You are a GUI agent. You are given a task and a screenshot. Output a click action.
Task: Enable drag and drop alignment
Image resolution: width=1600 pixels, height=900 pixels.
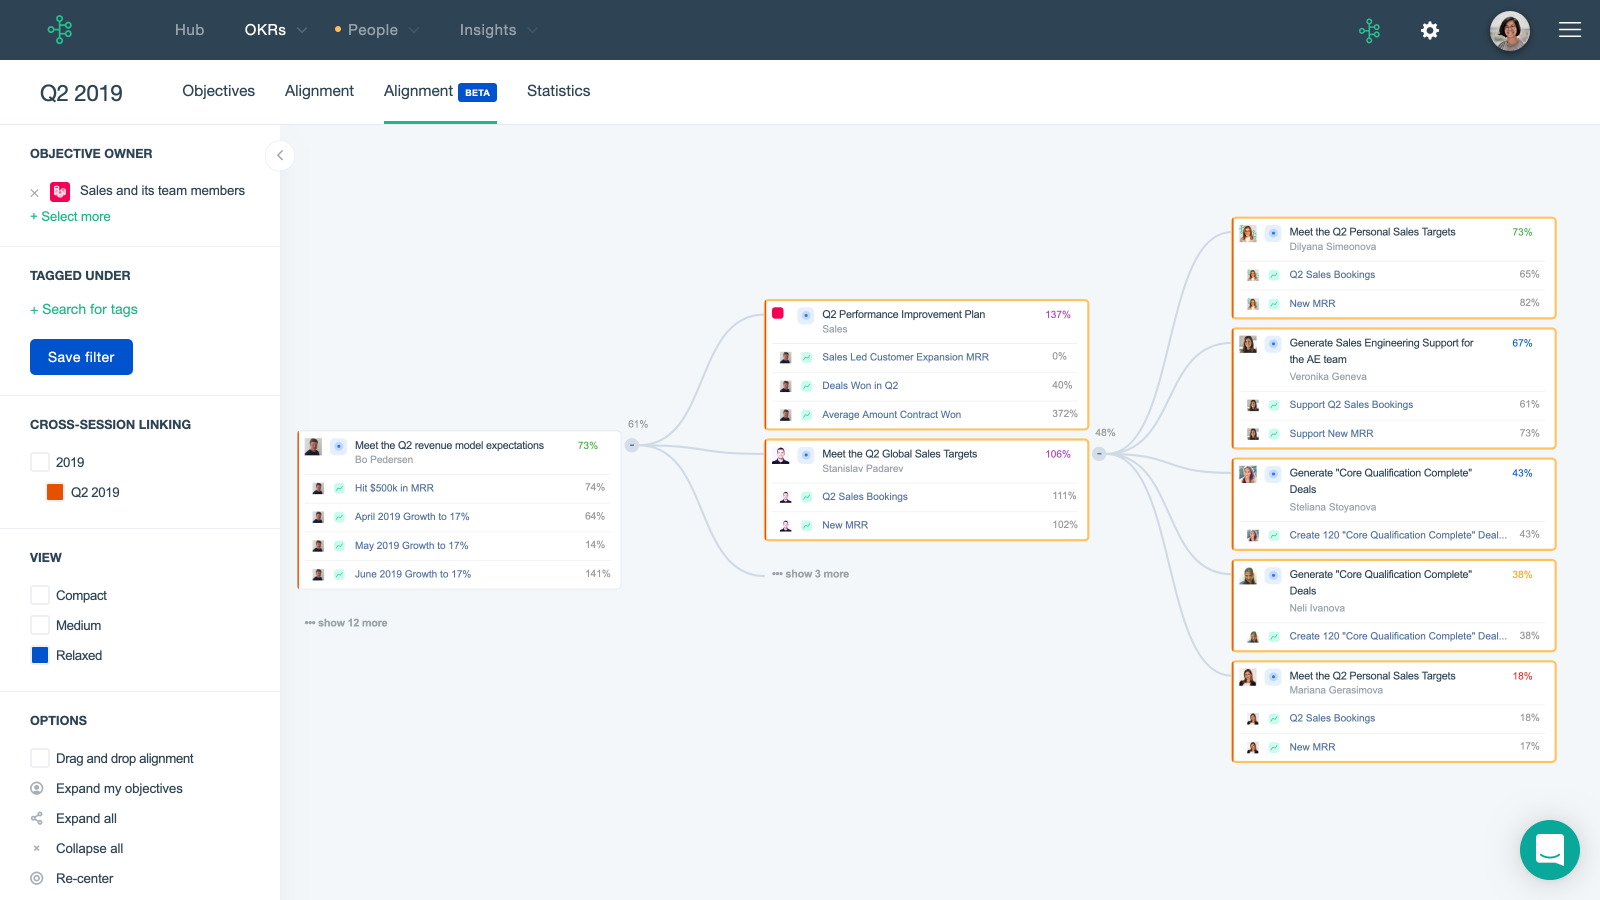(x=40, y=758)
